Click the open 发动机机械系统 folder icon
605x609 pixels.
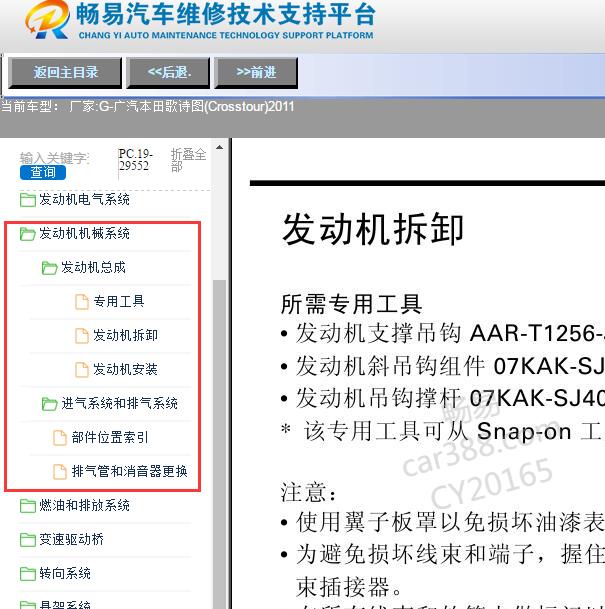coord(28,234)
